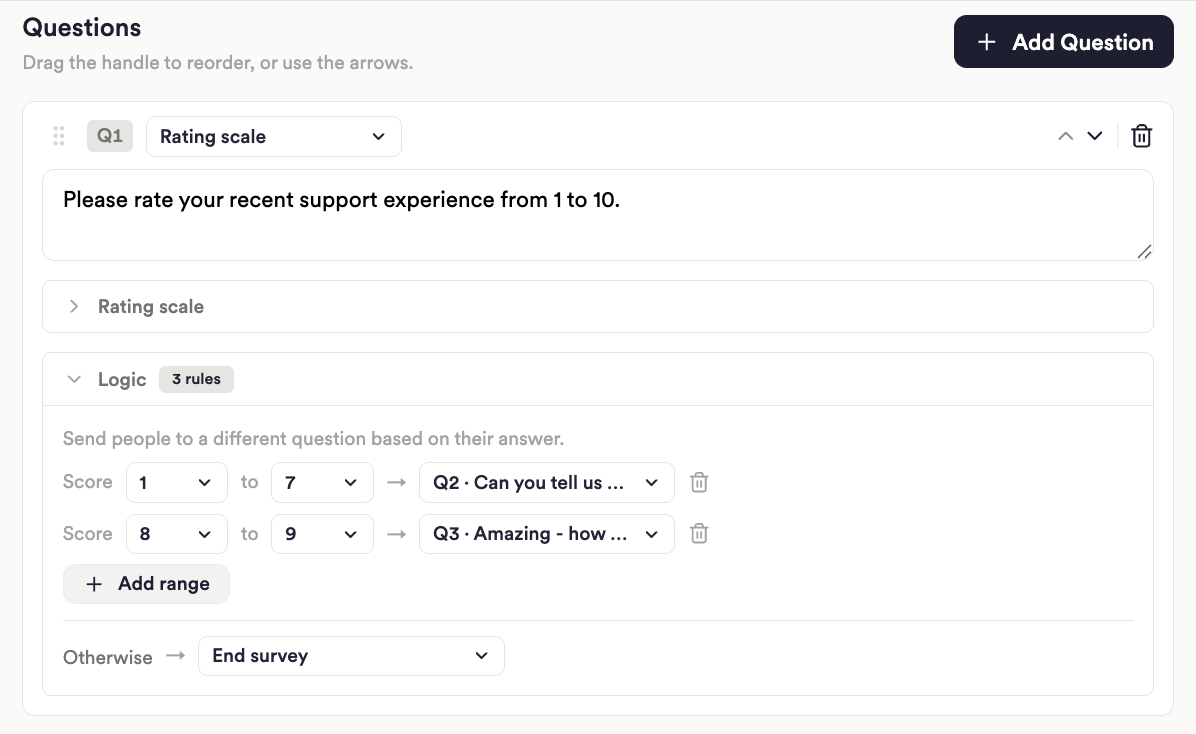Move Q1 down with the down arrow
Screen dimensions: 1196x734
[x=1095, y=137]
